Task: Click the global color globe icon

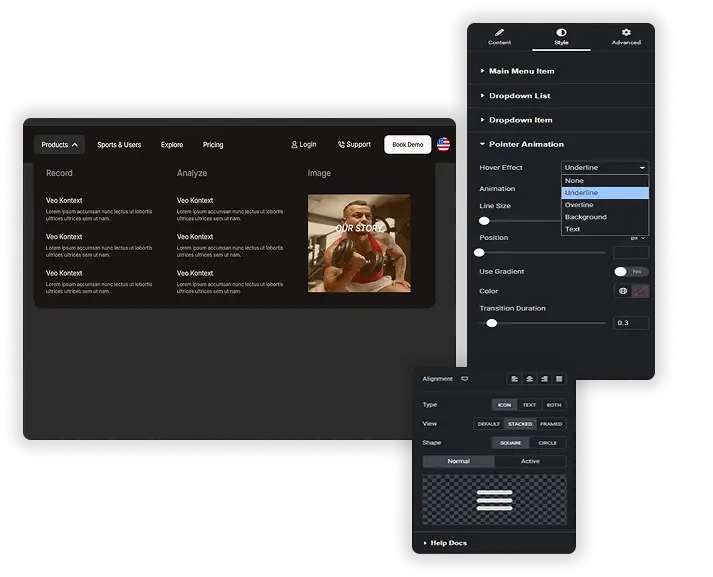Action: [623, 291]
